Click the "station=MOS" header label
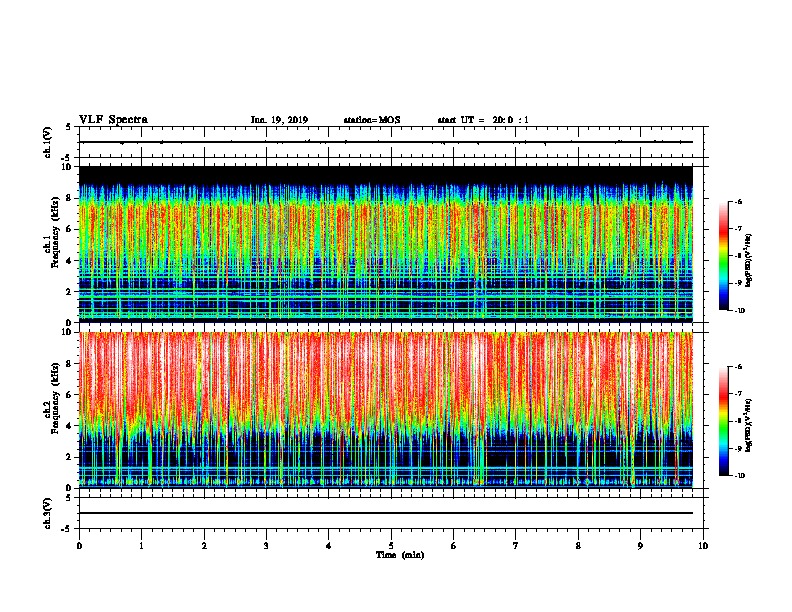792x612 pixels. [372, 120]
